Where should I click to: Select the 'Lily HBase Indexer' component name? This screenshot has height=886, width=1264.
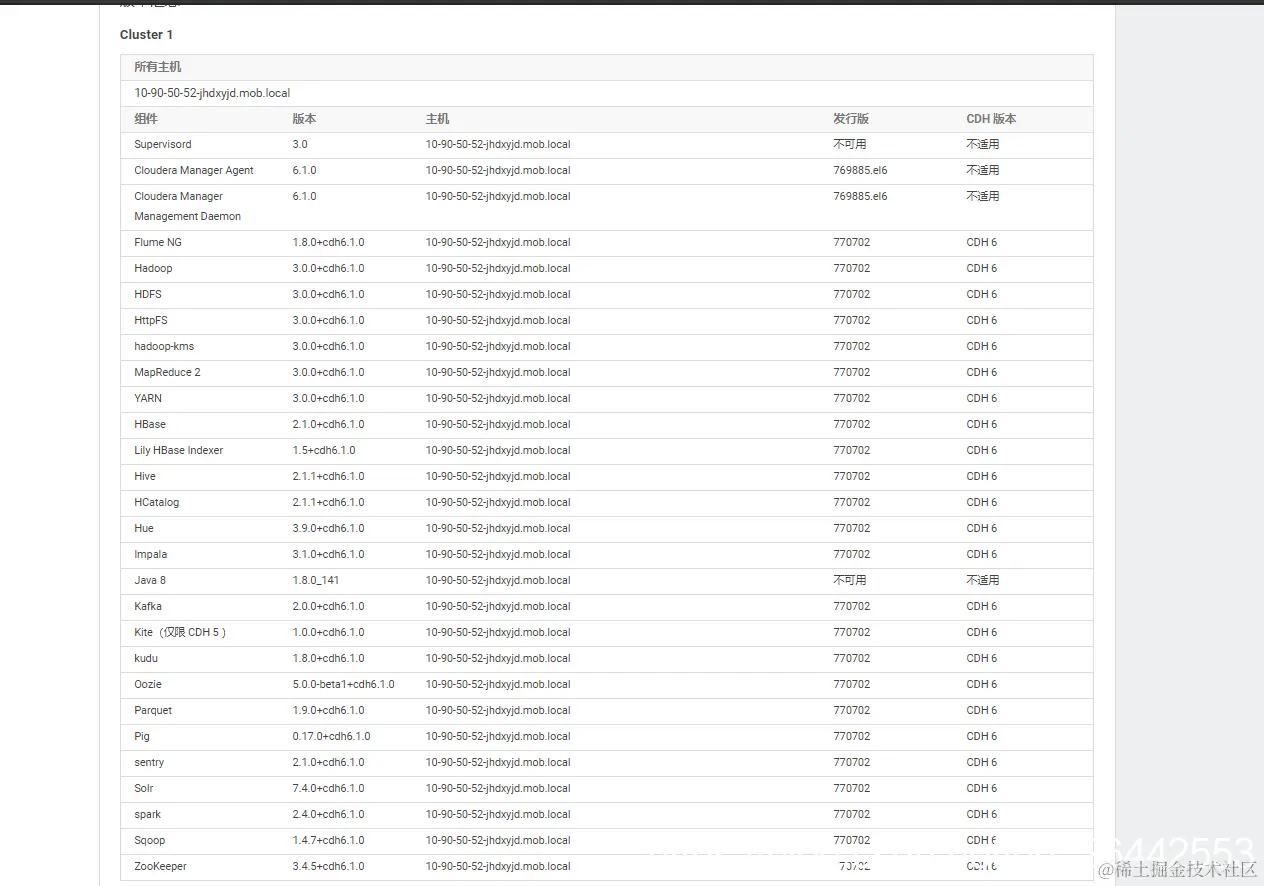(179, 451)
